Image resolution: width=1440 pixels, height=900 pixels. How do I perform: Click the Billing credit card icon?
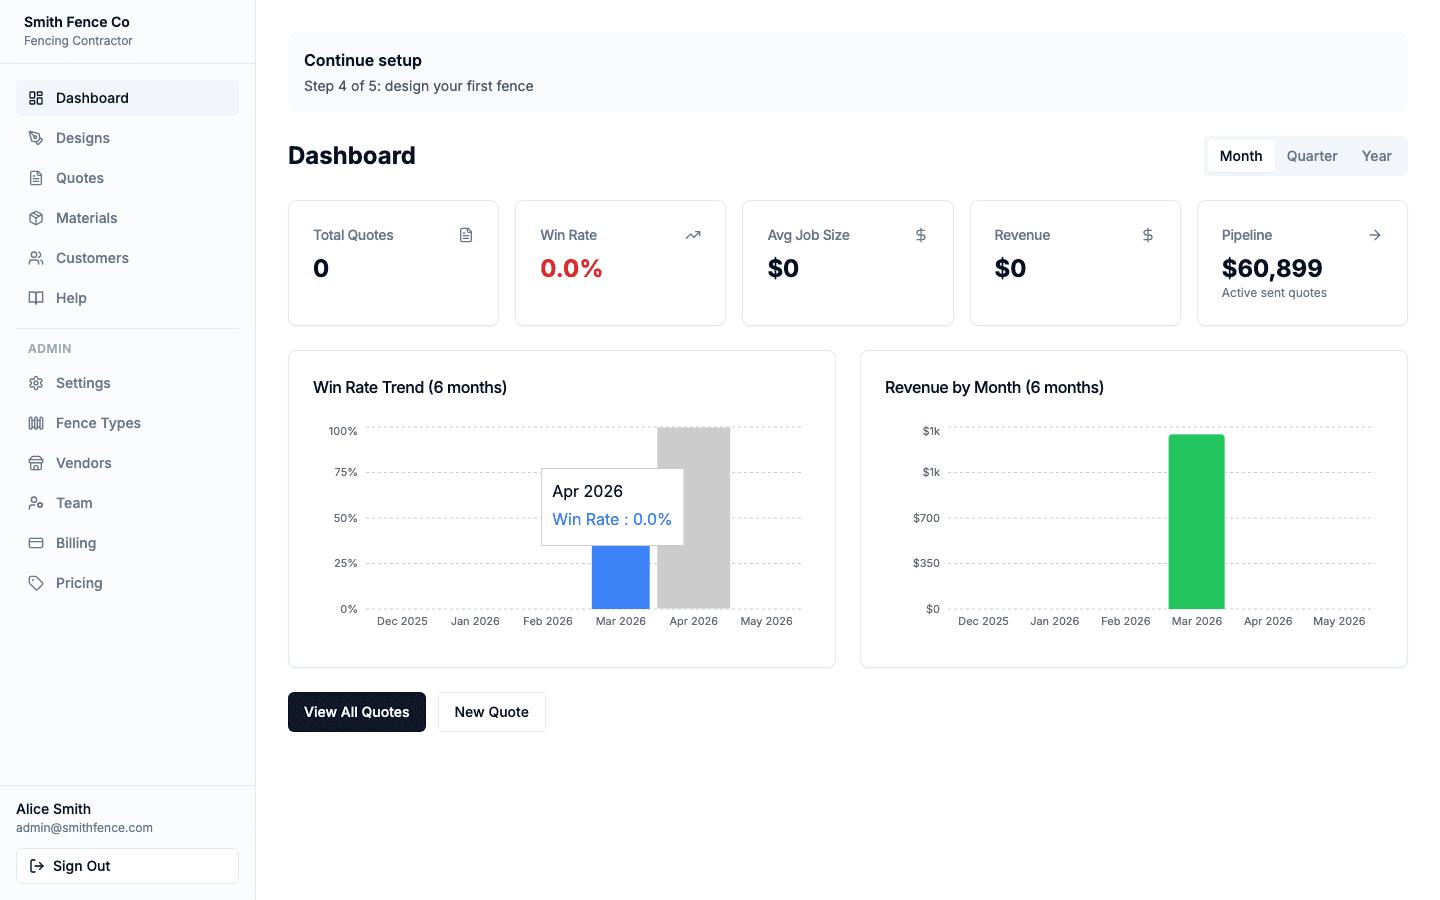click(x=36, y=543)
